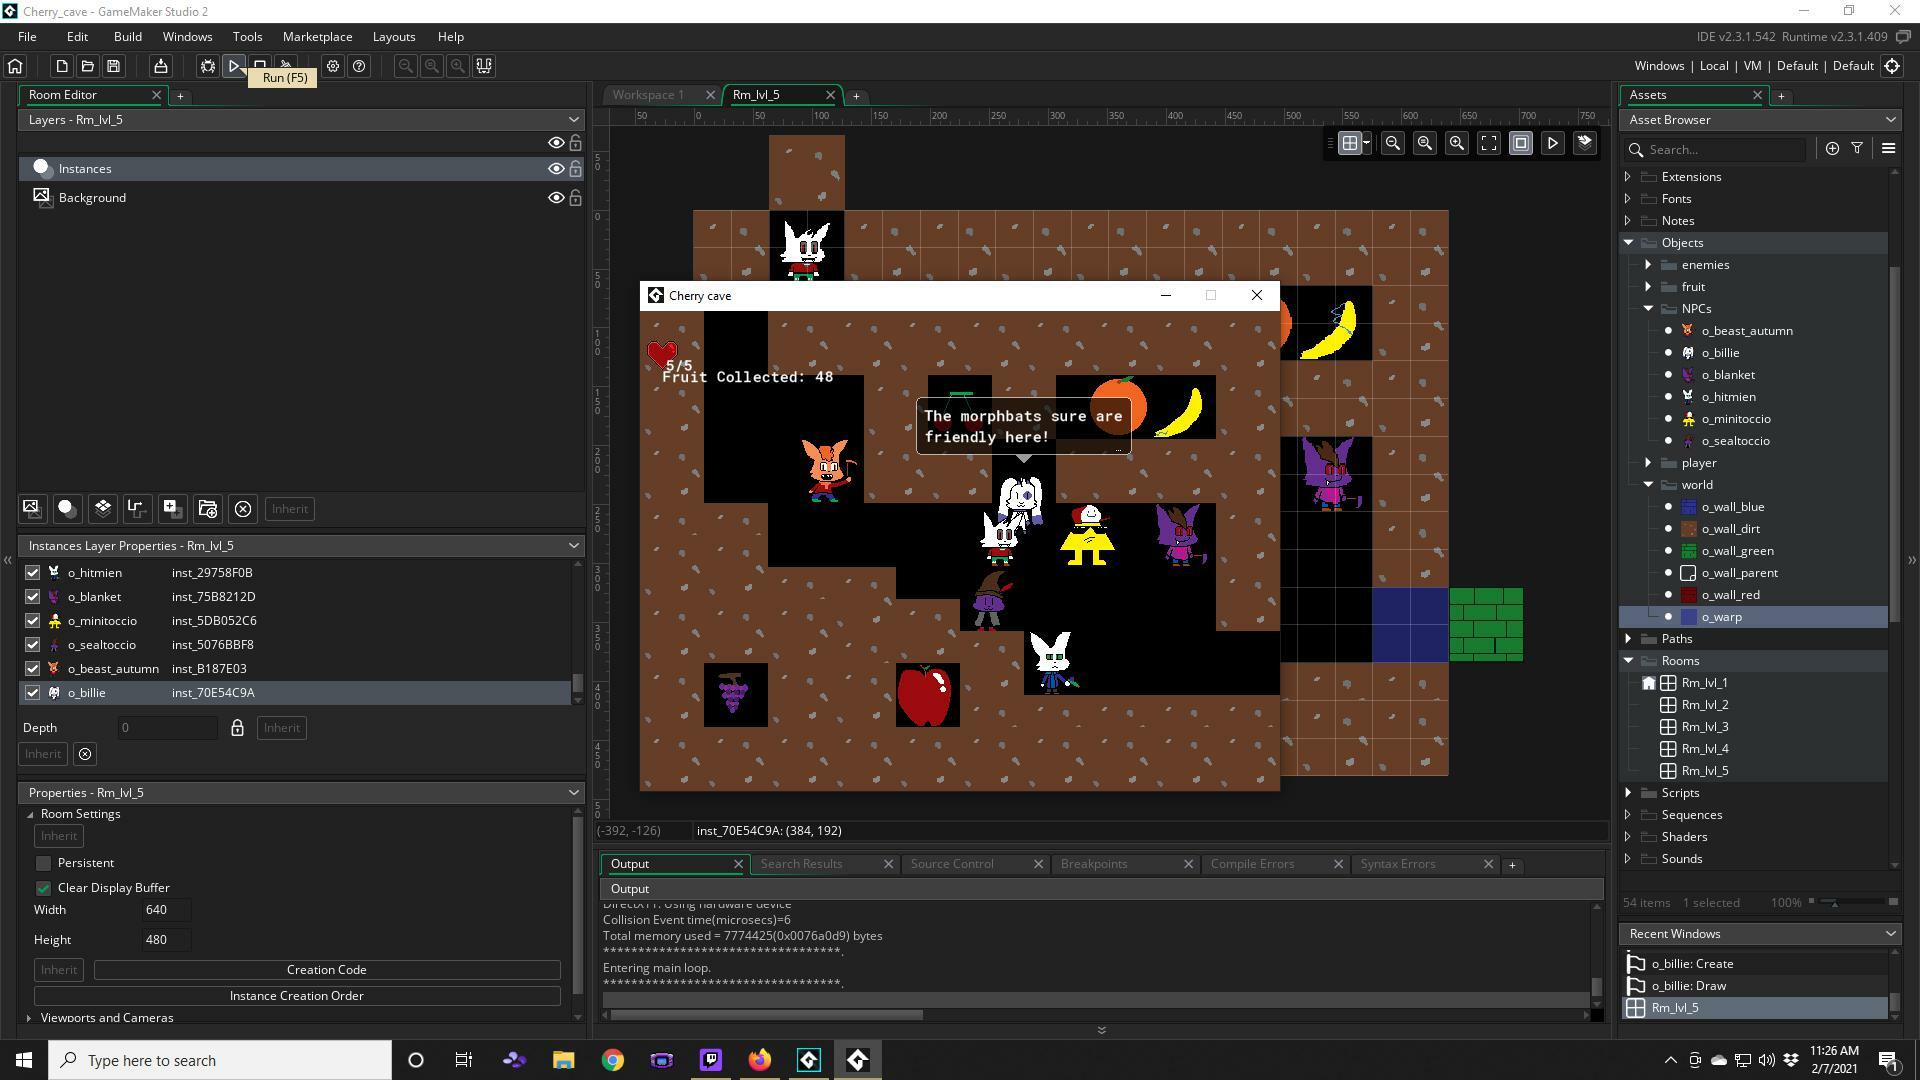
Task: Enable the Persistent room checkbox
Action: coord(43,863)
